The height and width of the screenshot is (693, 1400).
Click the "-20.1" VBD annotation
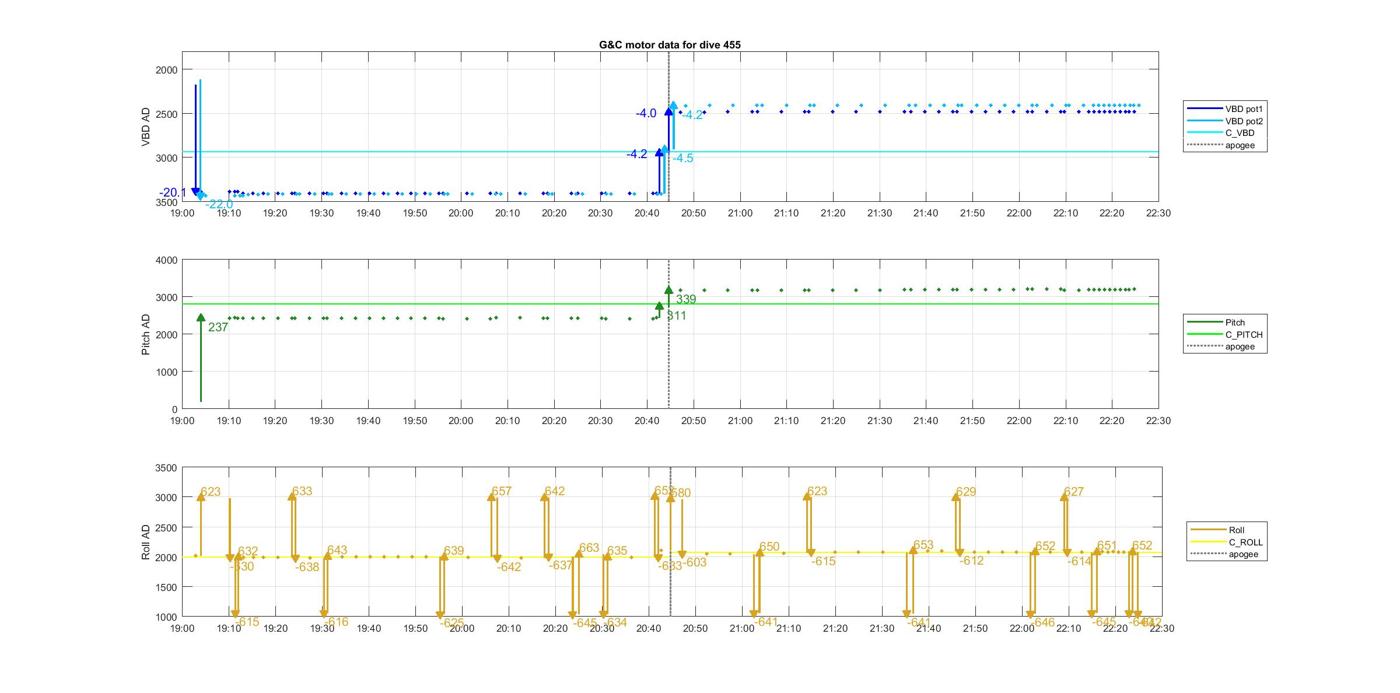point(174,192)
